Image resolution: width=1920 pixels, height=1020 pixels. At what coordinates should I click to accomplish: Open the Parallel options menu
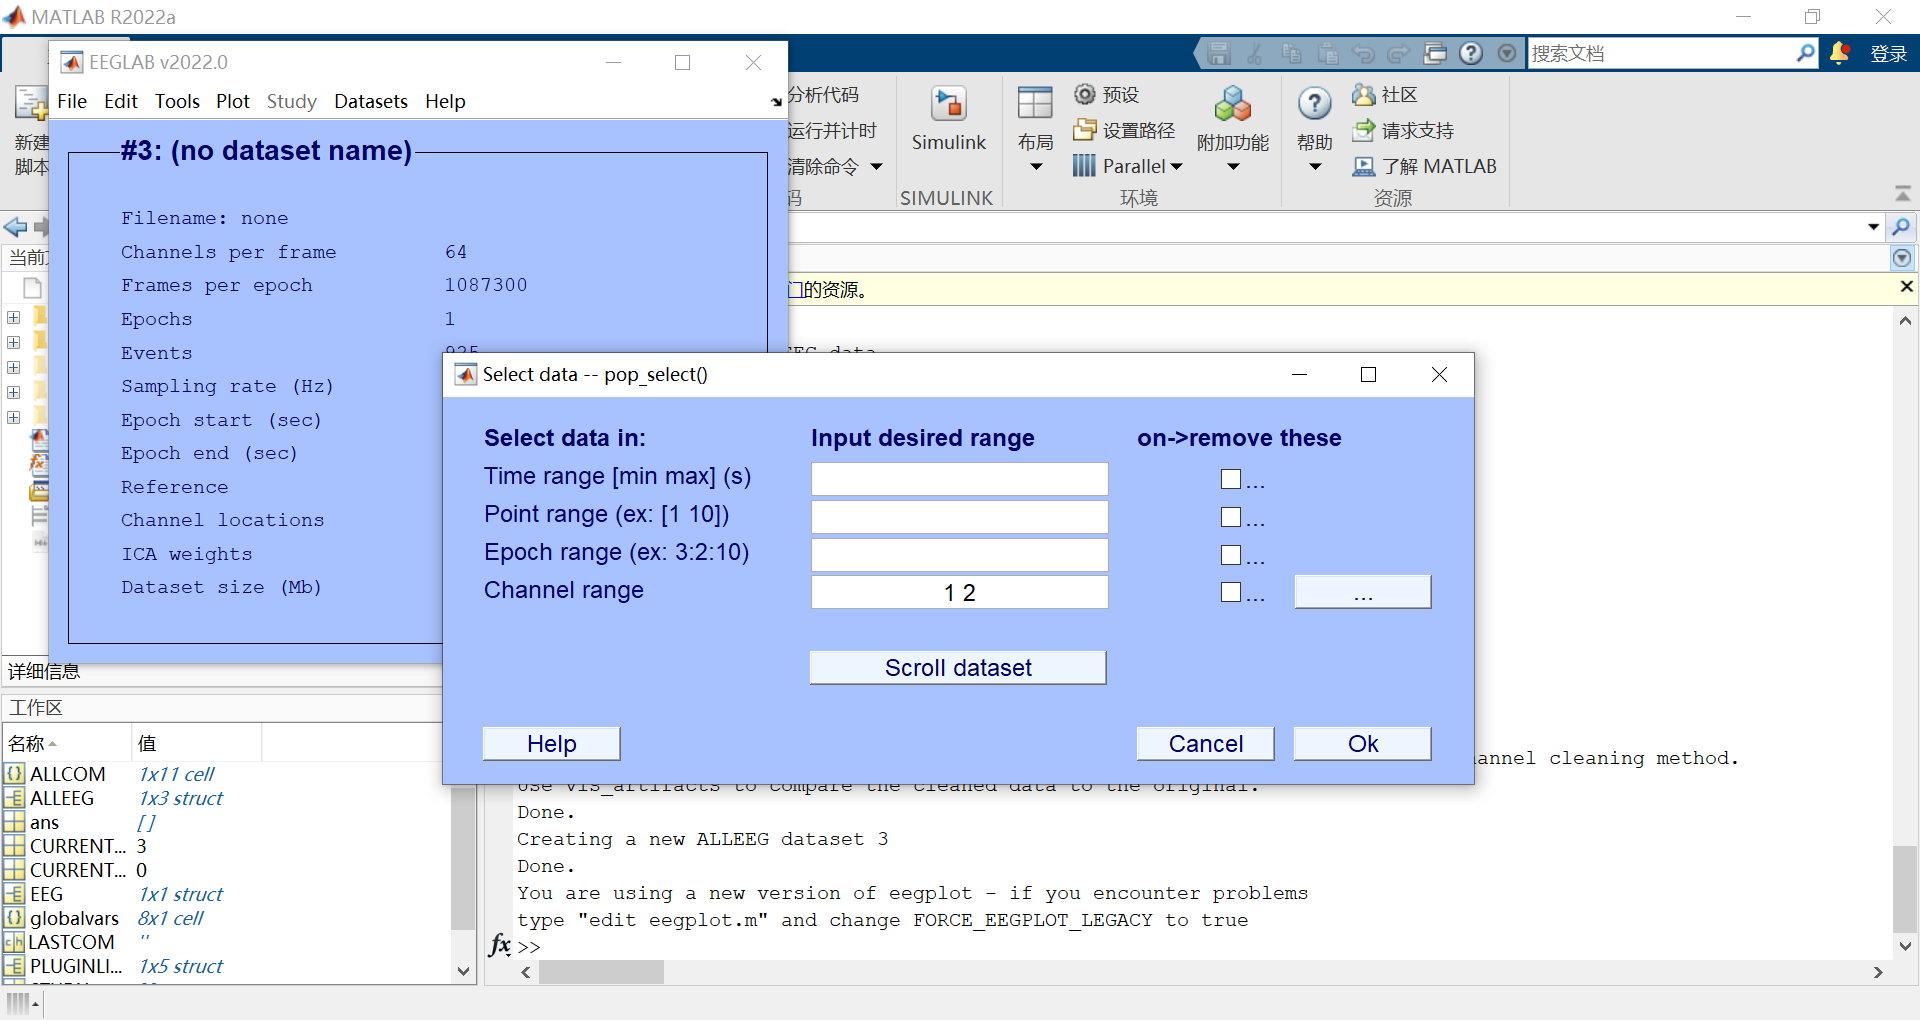(x=1128, y=166)
